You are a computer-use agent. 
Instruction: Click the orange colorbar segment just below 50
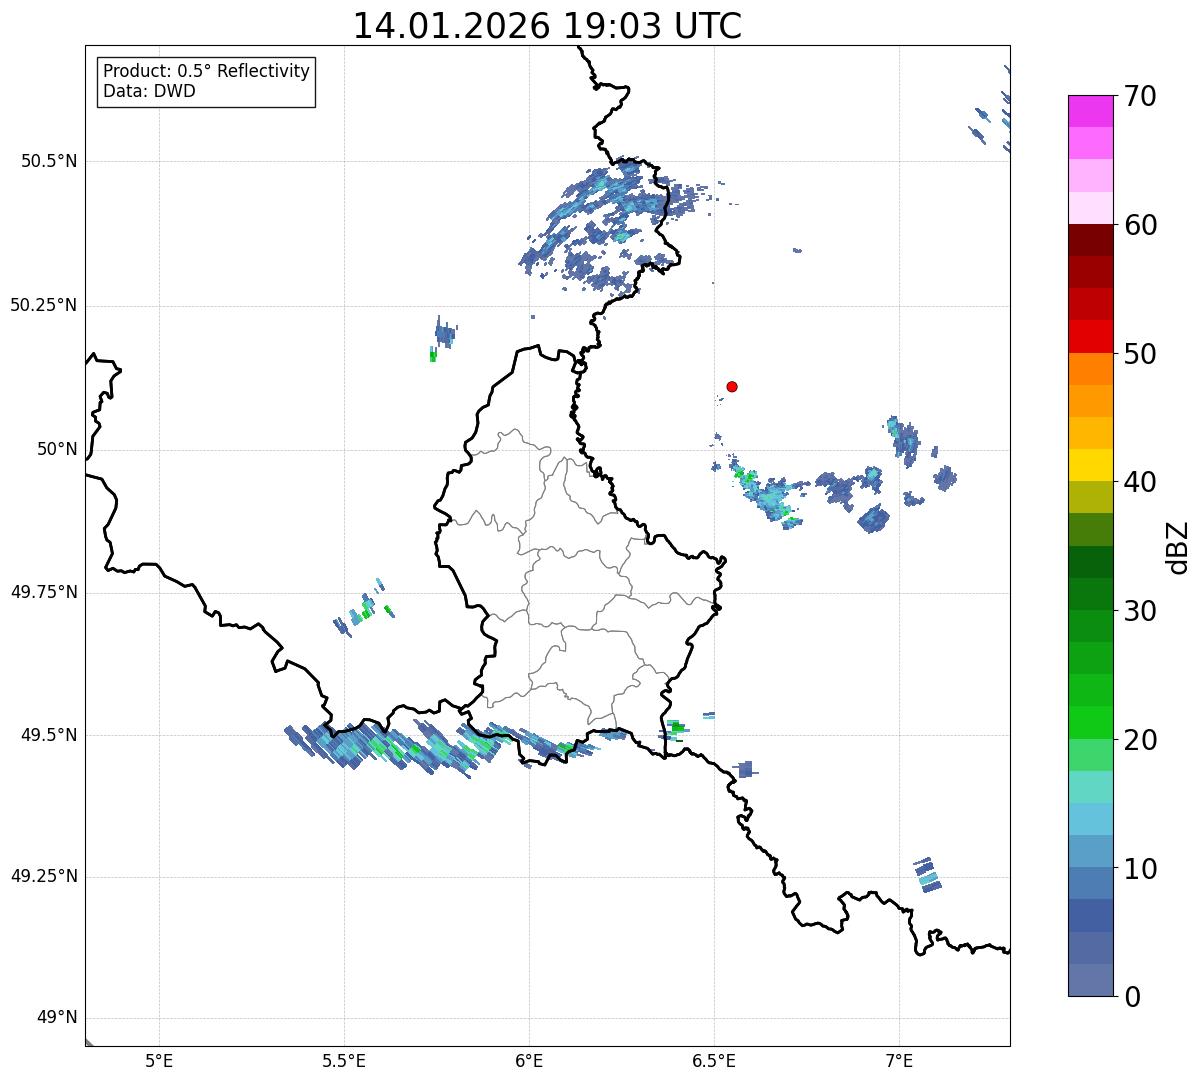(x=1090, y=369)
